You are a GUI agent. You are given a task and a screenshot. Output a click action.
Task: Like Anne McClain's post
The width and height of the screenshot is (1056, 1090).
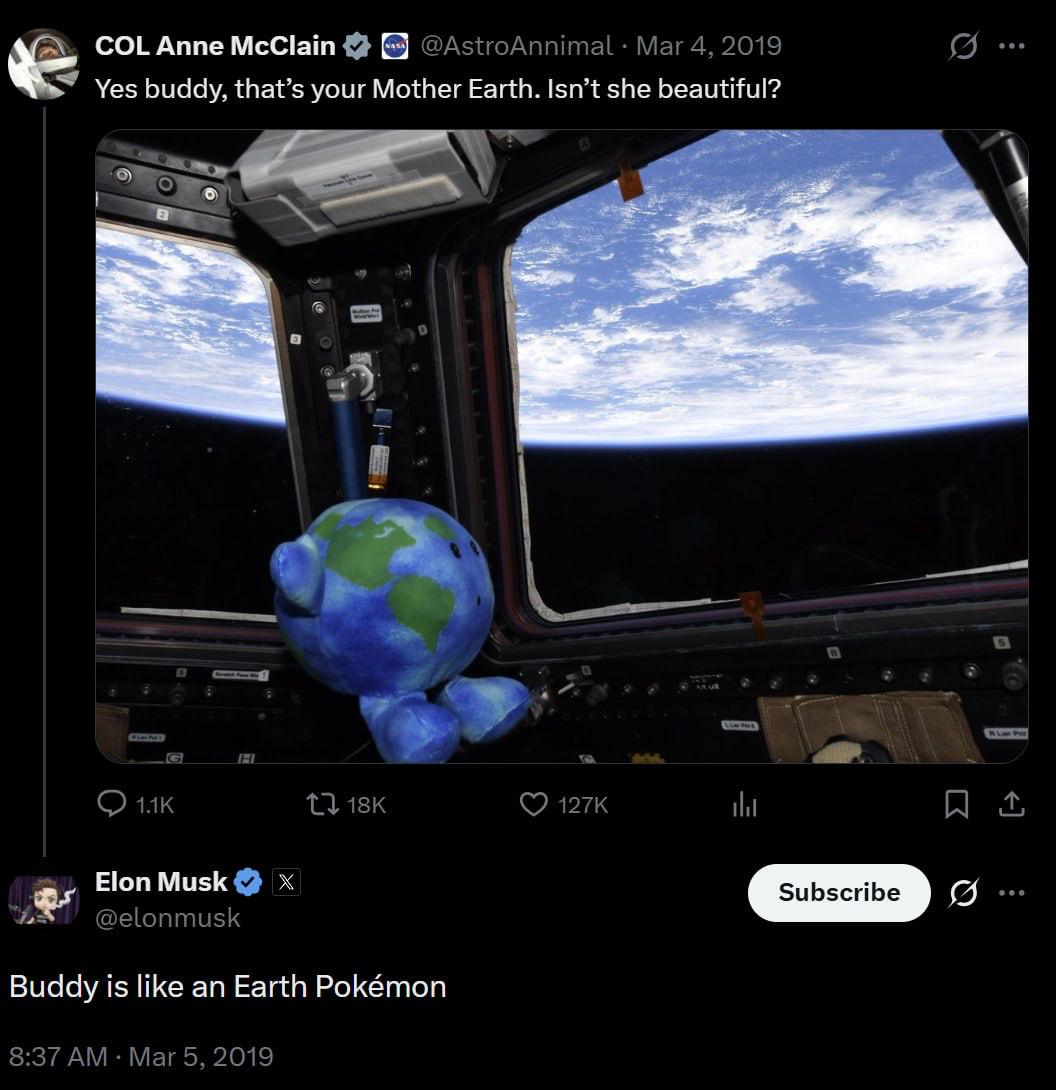point(533,804)
